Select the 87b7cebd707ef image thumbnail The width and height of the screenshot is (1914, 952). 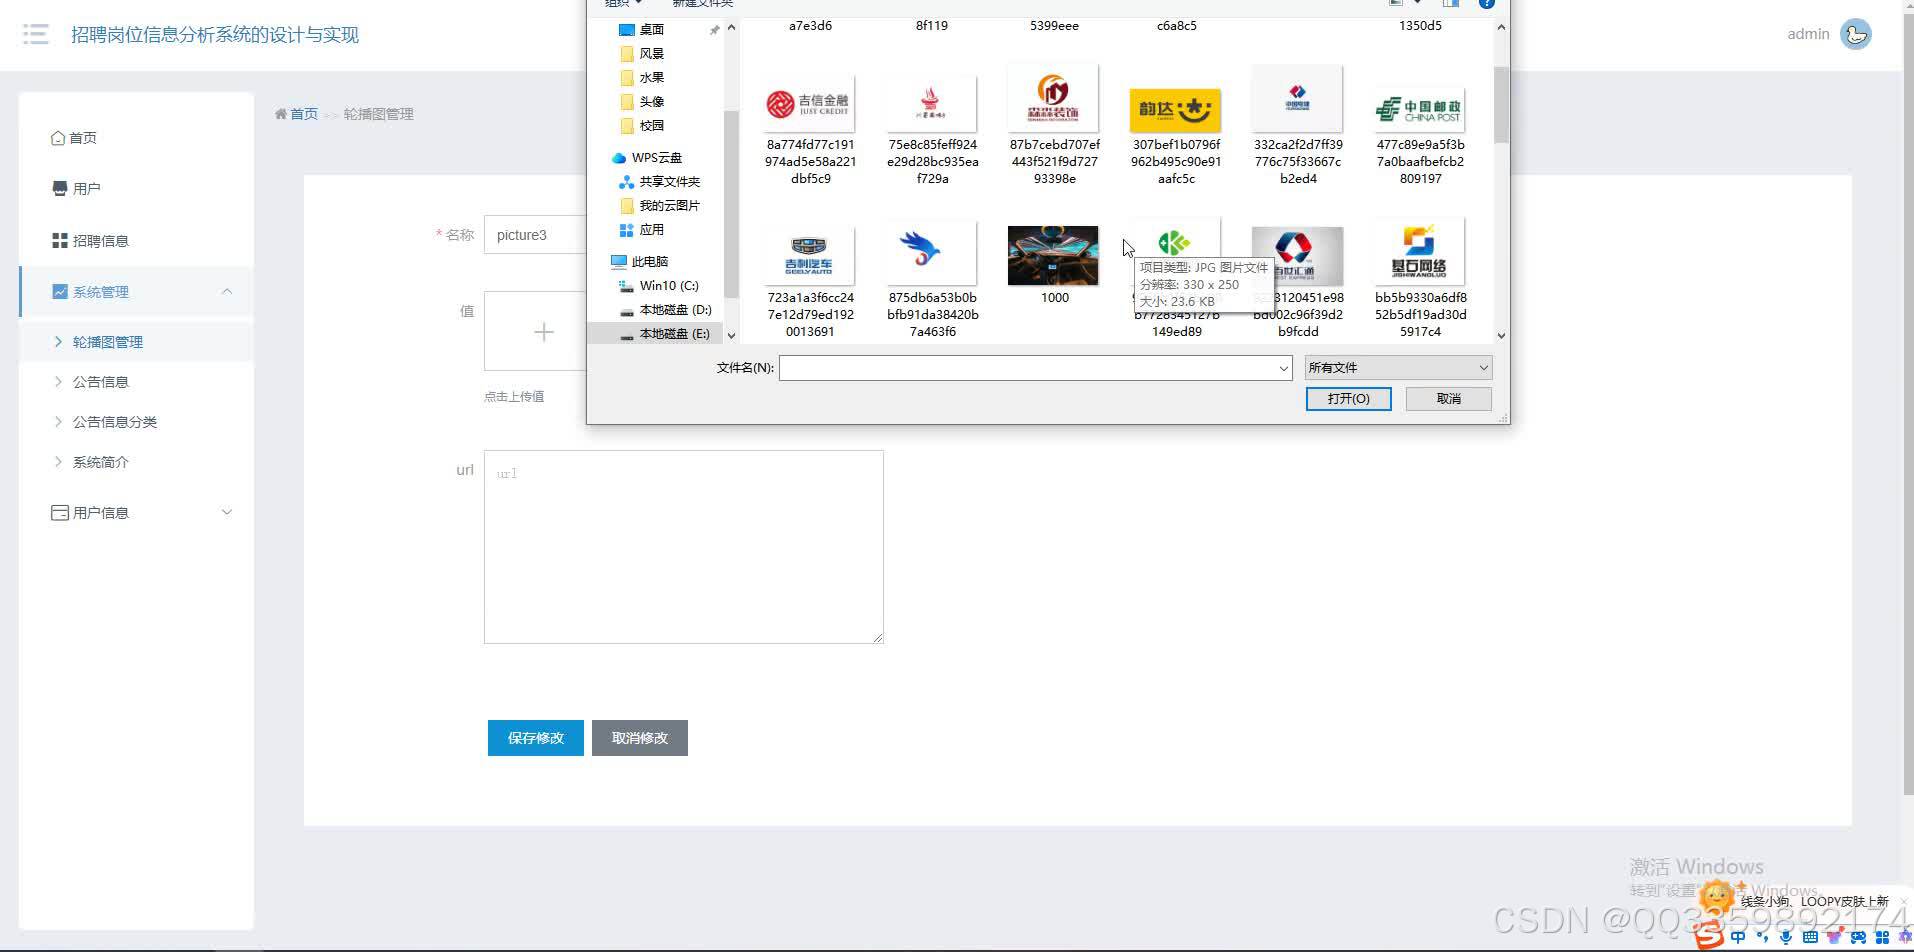coord(1054,99)
